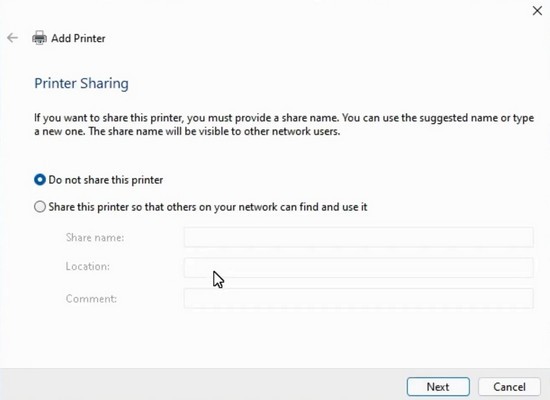Click the 'Add Printer' window title text
This screenshot has width=550, height=400.
[x=78, y=38]
